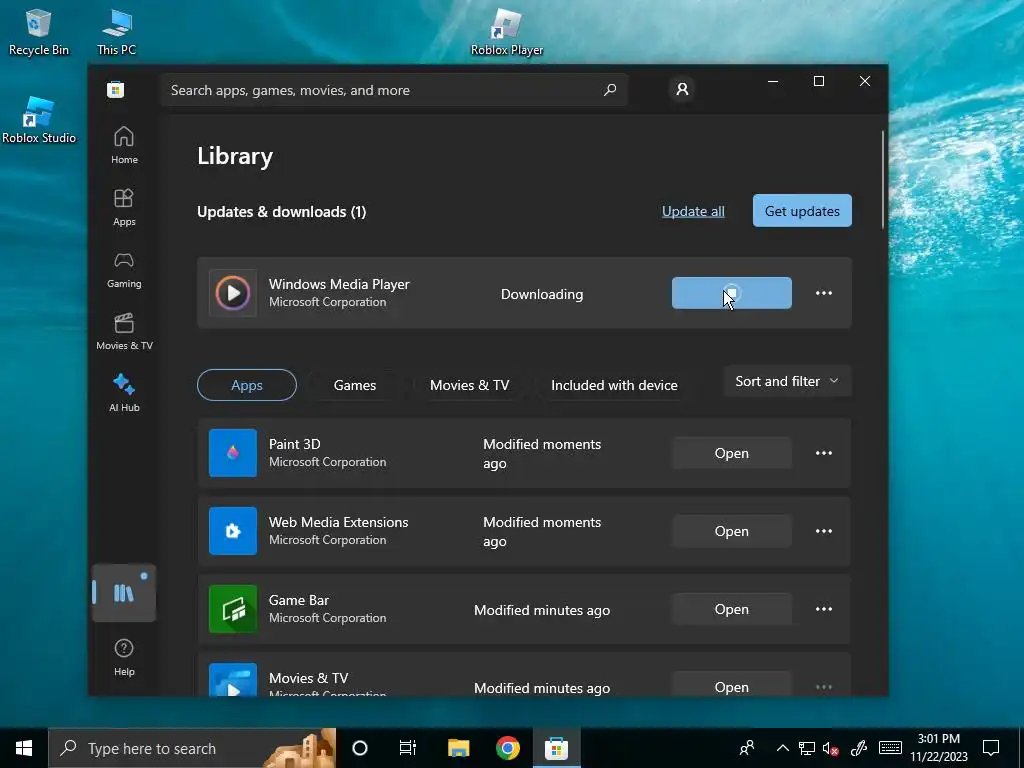This screenshot has height=768, width=1024.
Task: Open more options for Paint 3D
Action: 824,453
